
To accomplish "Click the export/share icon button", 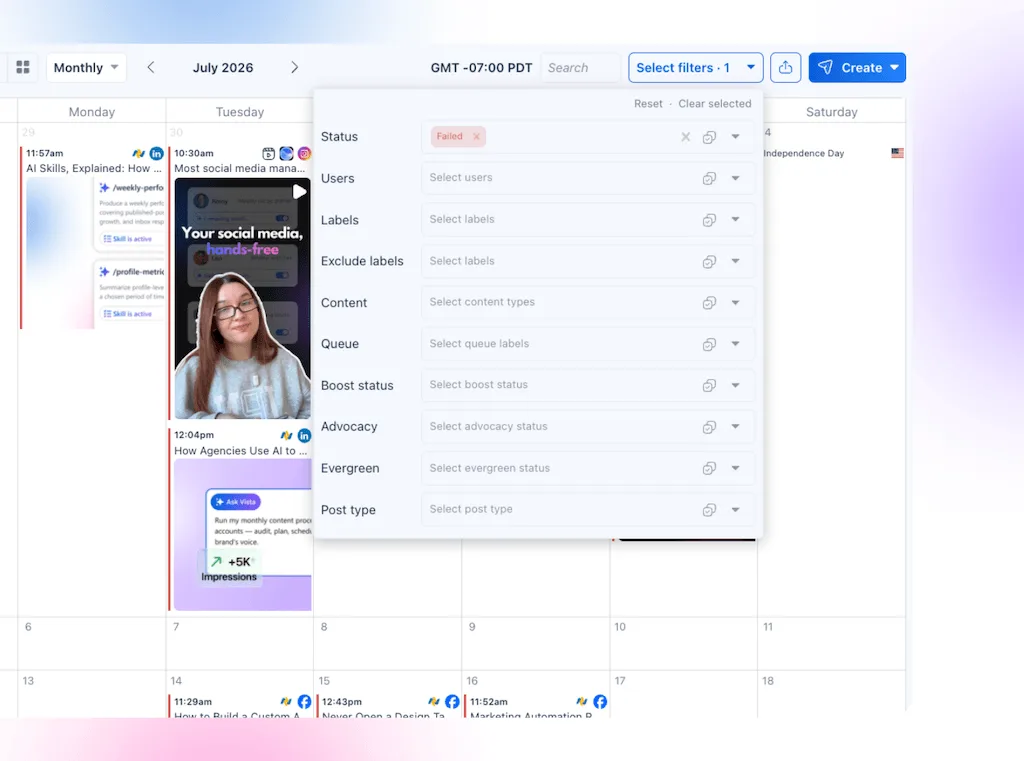I will [x=785, y=67].
